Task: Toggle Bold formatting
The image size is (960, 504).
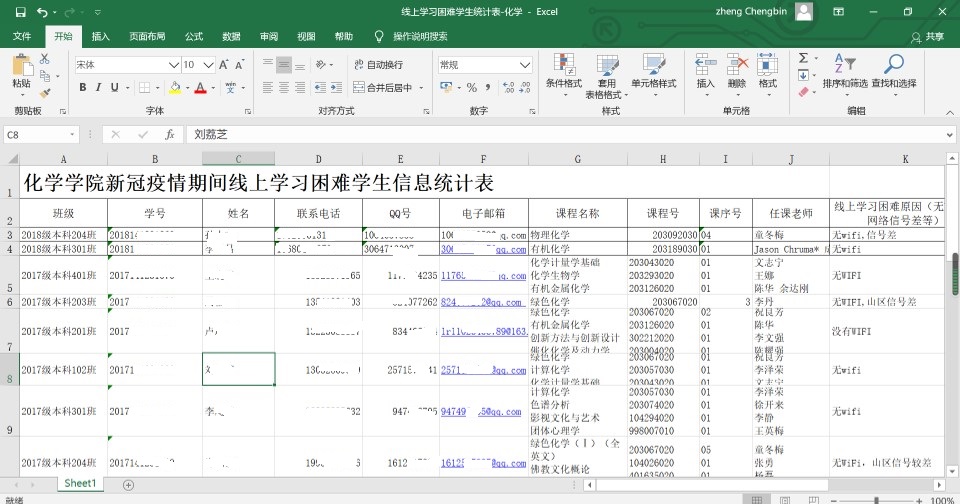Action: point(83,88)
